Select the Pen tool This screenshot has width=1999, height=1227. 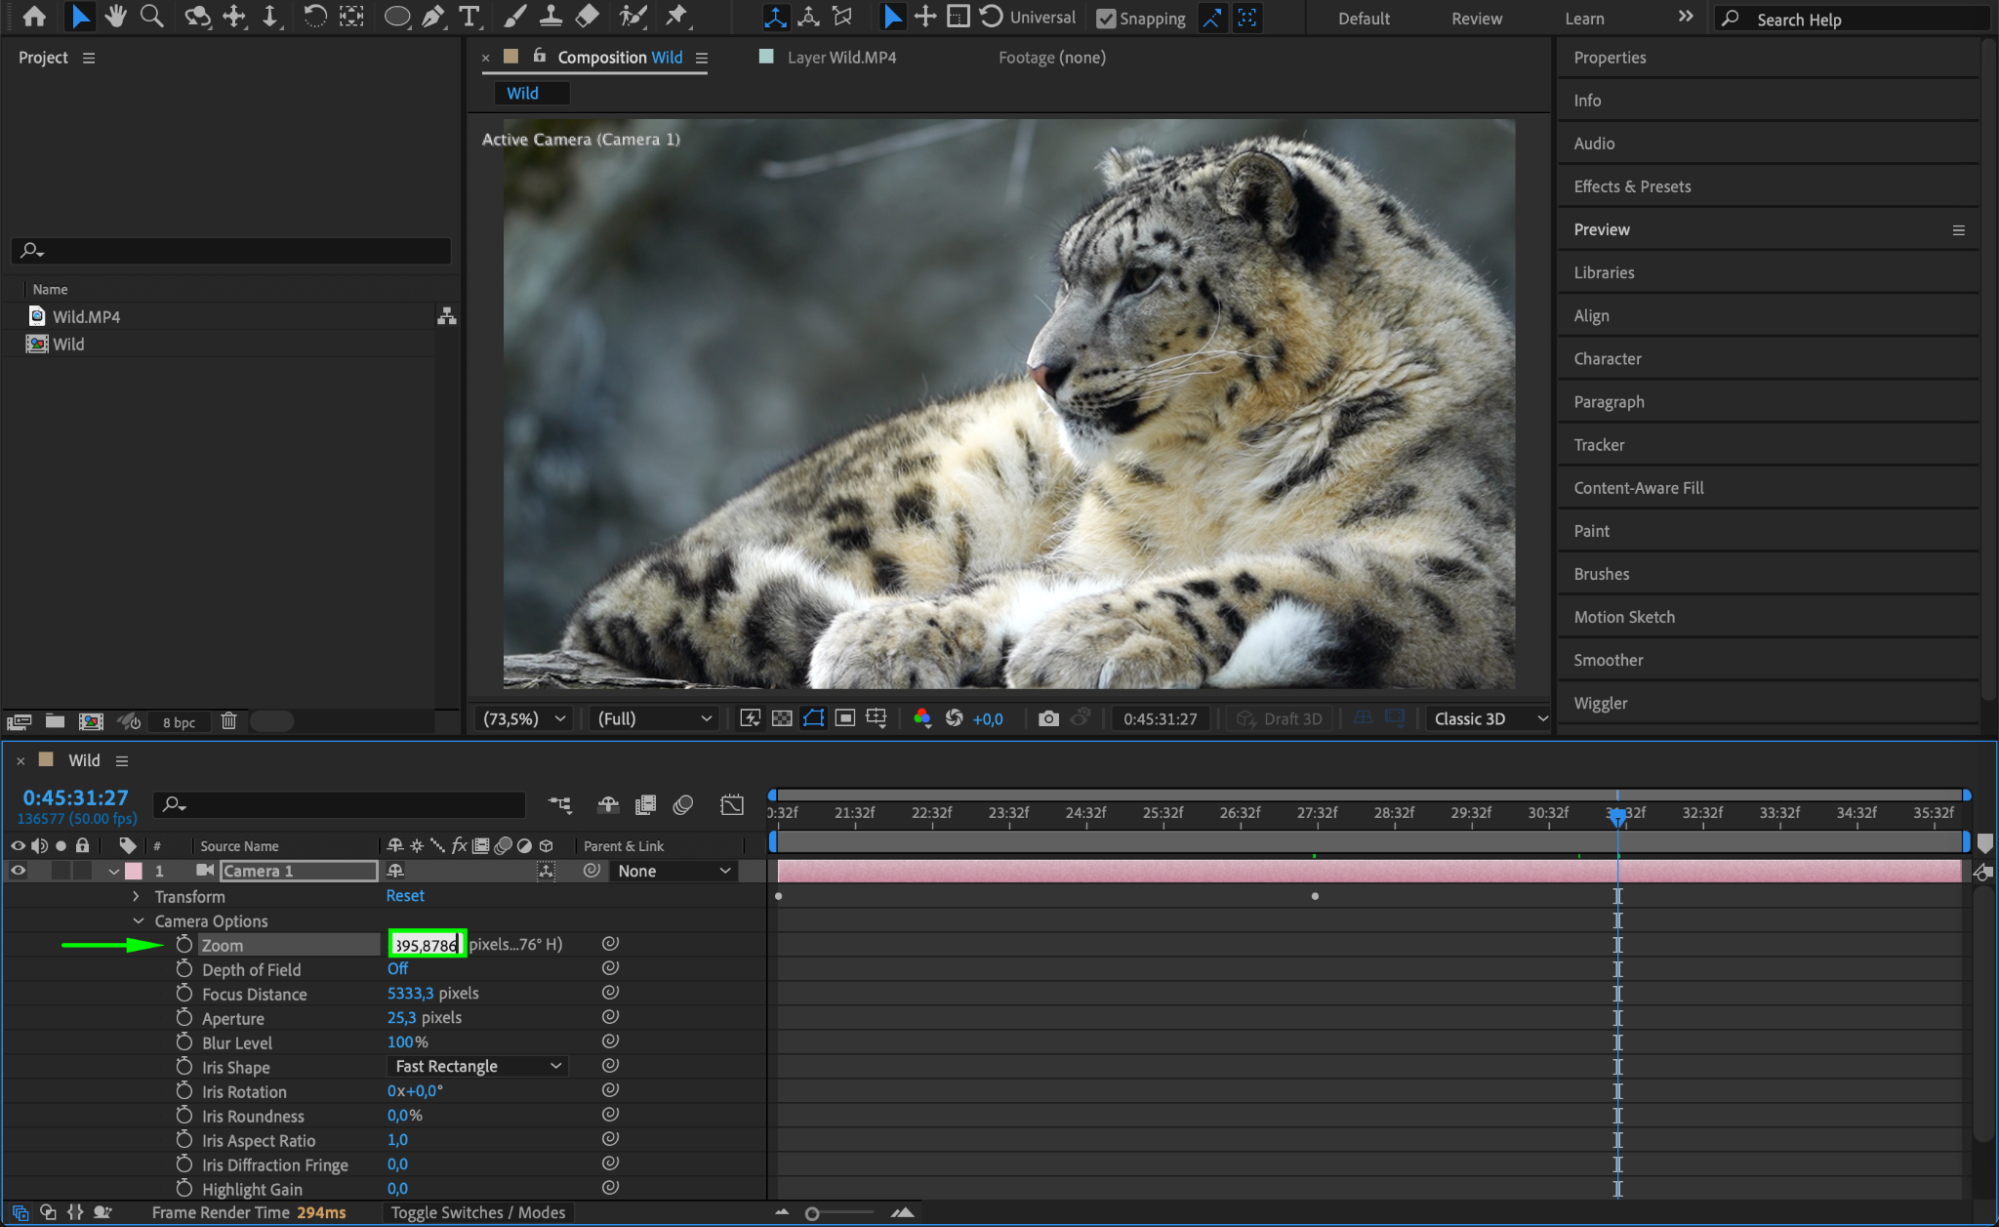432,16
